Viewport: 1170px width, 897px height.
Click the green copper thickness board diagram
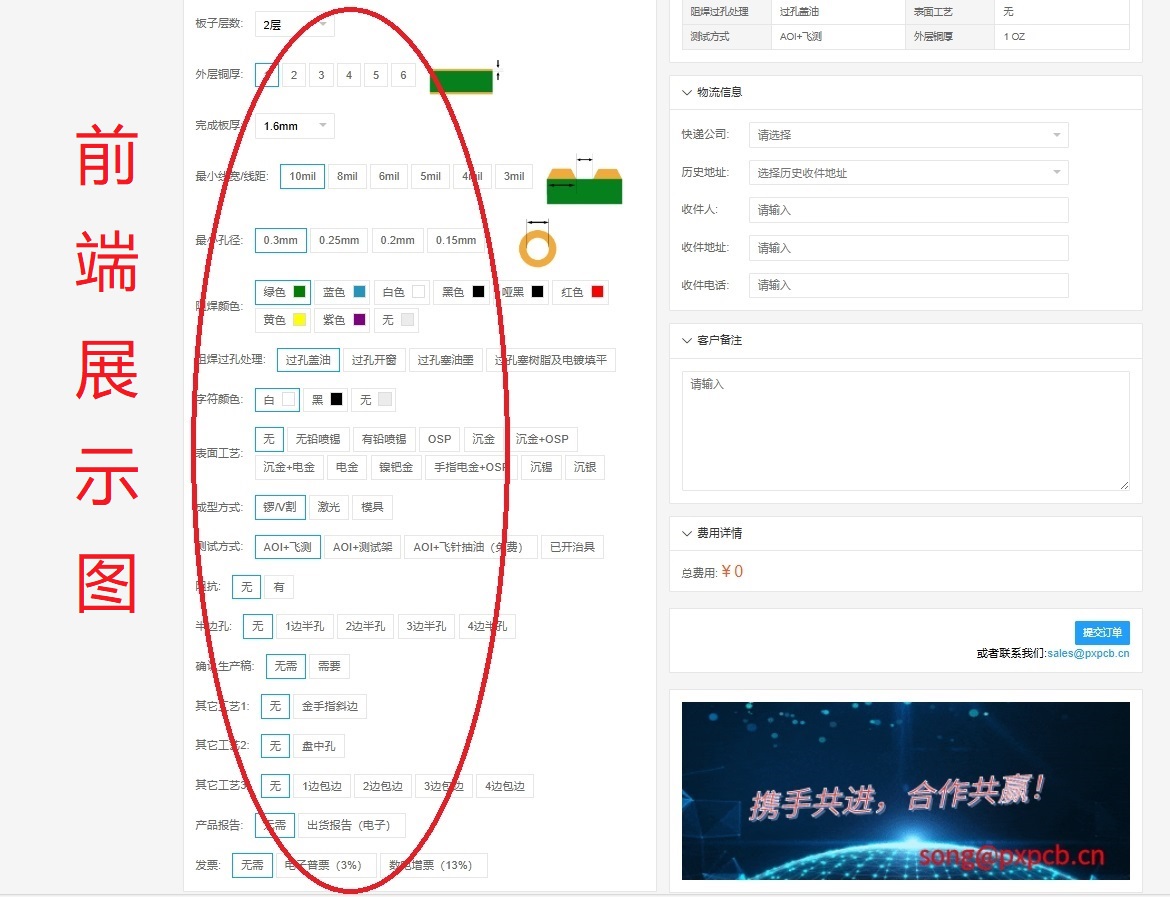tap(460, 81)
